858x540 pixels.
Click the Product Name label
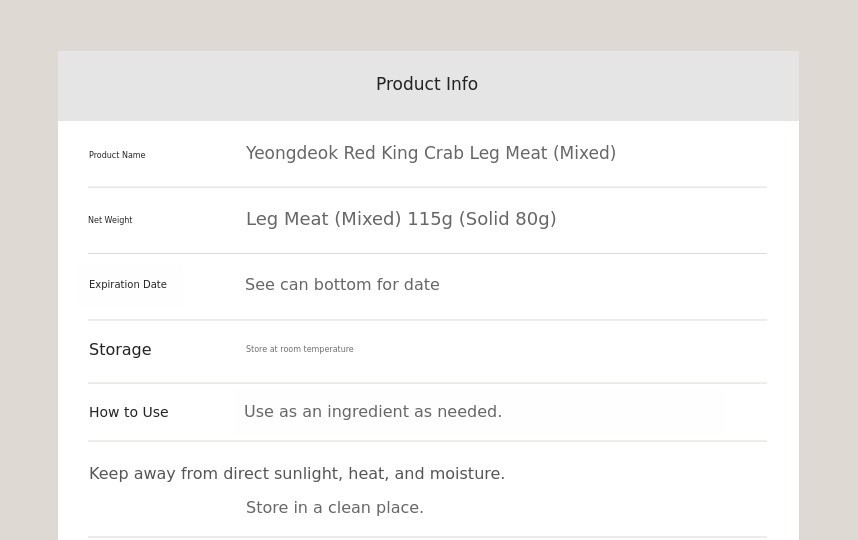point(117,155)
